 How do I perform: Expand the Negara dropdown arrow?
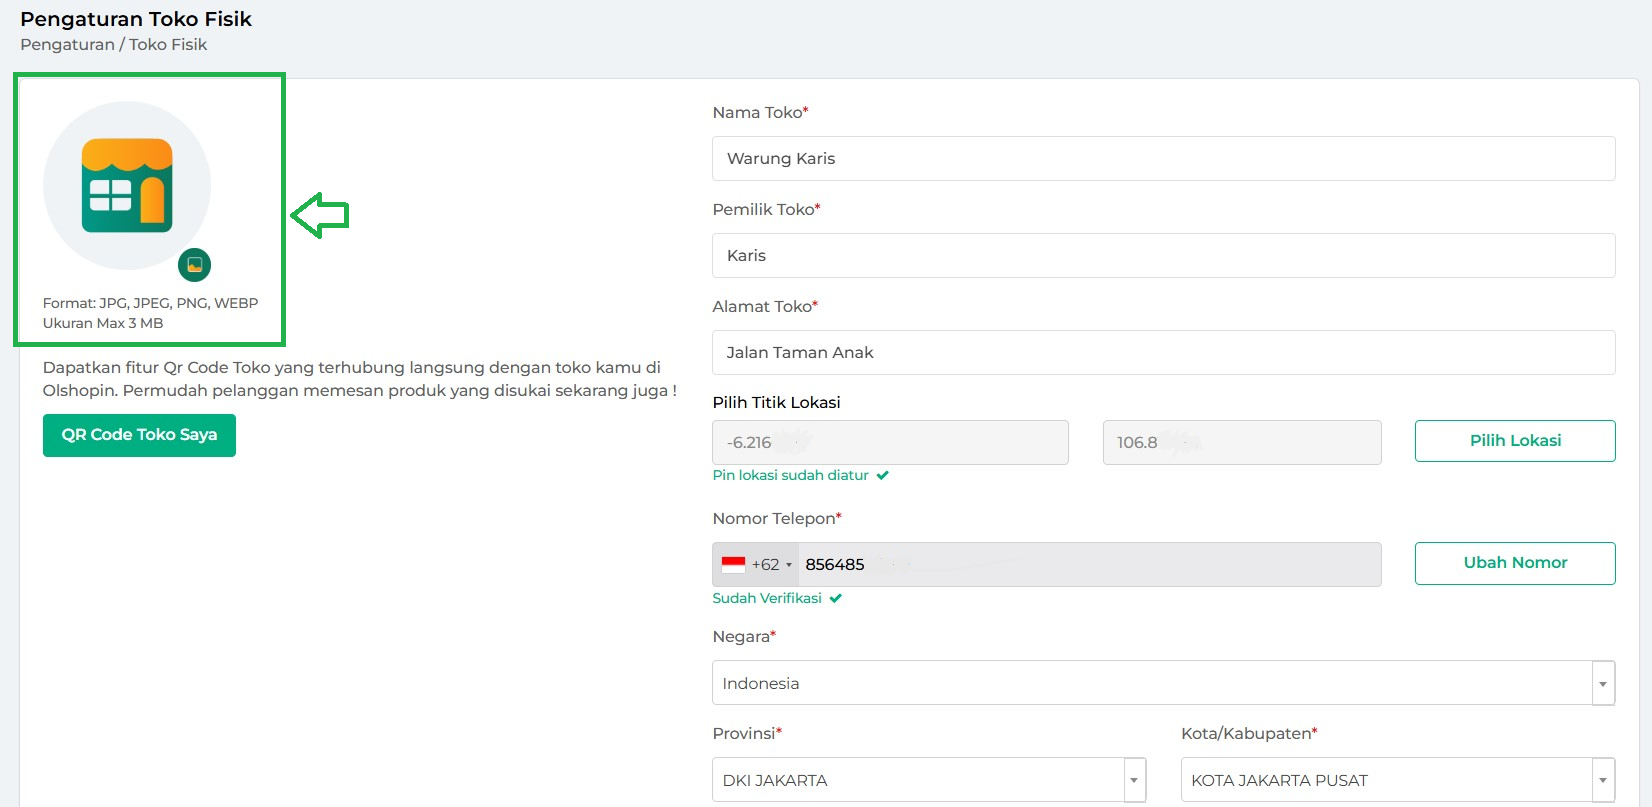point(1603,684)
